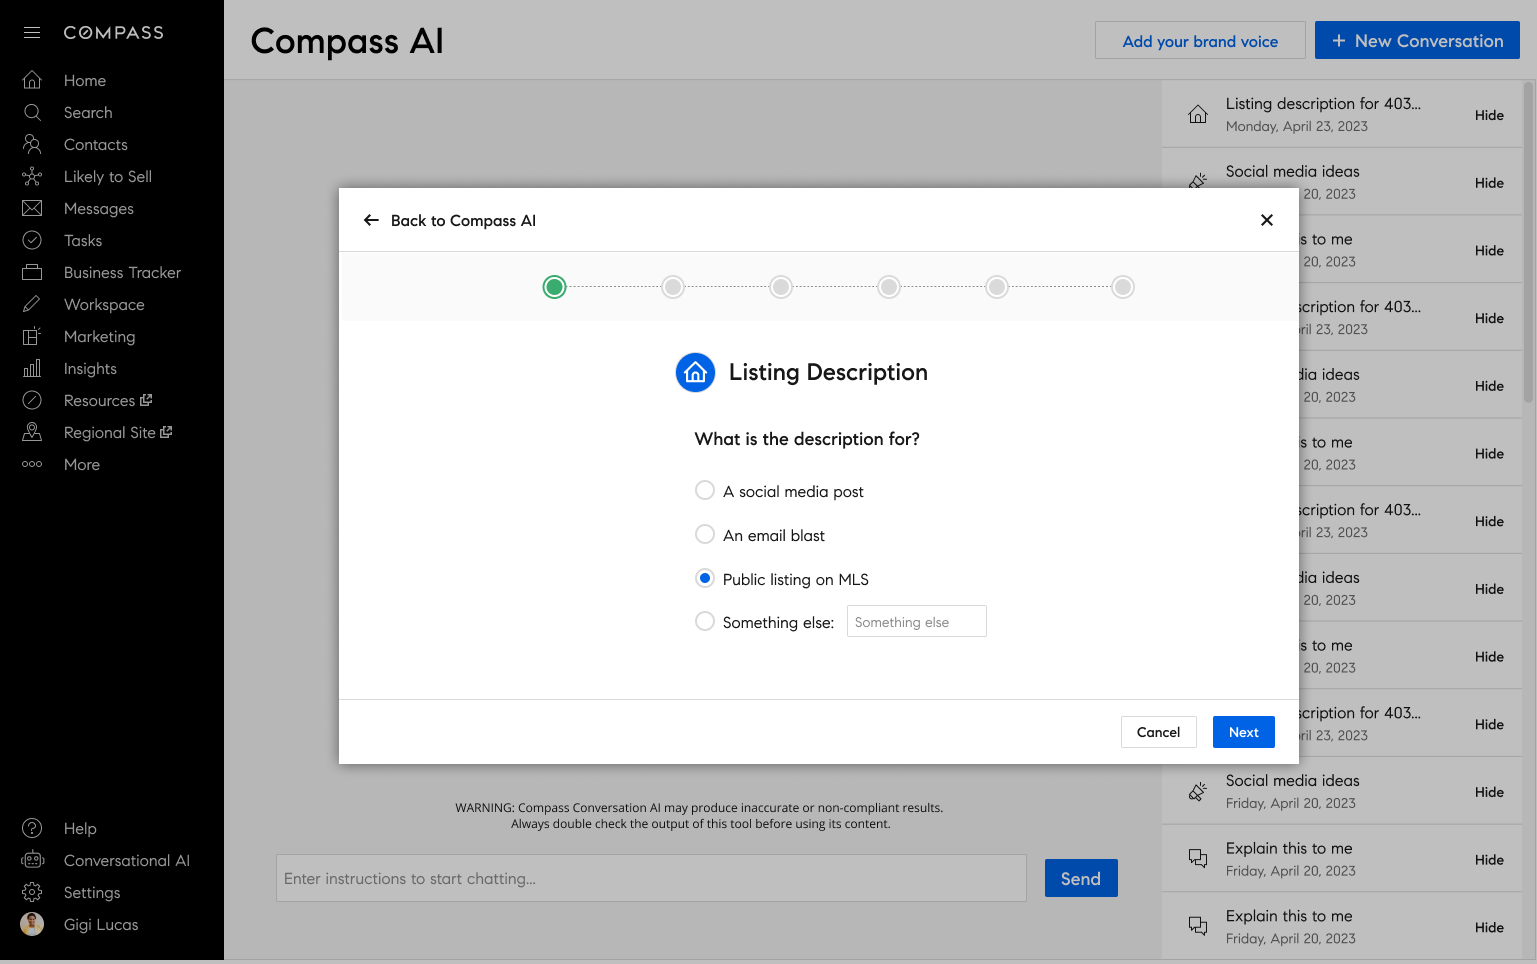Click the last progress step dot
The image size is (1537, 964).
click(x=1123, y=287)
